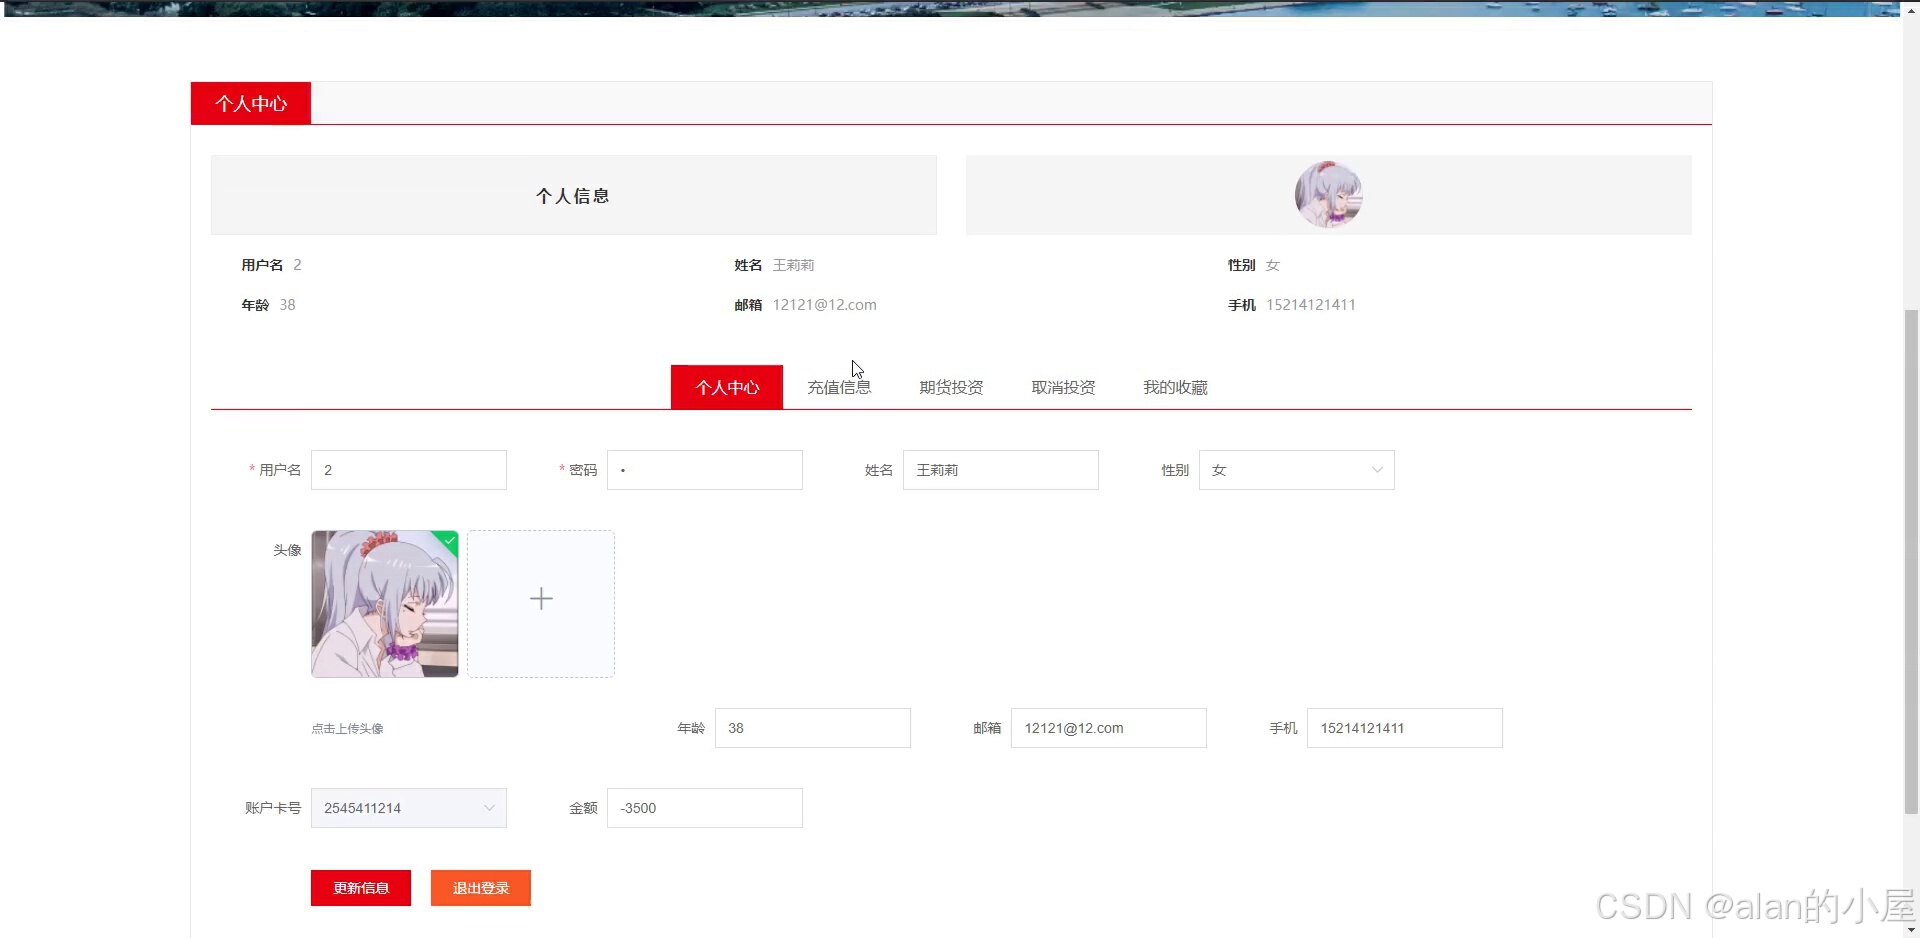Click the 年龄 input with value 38
This screenshot has height=938, width=1920.
pyautogui.click(x=813, y=728)
